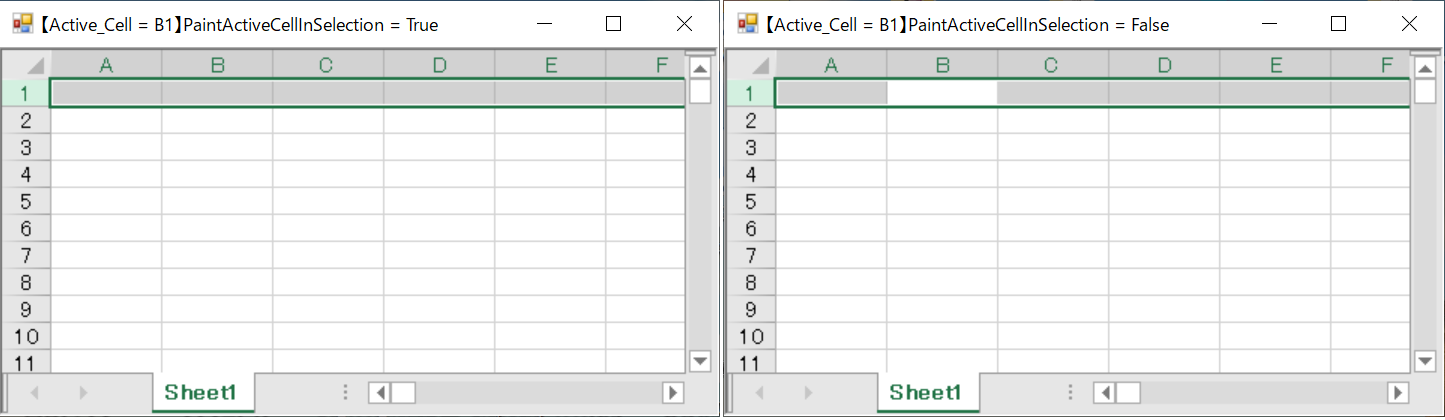Select row 6 header in the False window
The image size is (1445, 420).
[x=751, y=228]
